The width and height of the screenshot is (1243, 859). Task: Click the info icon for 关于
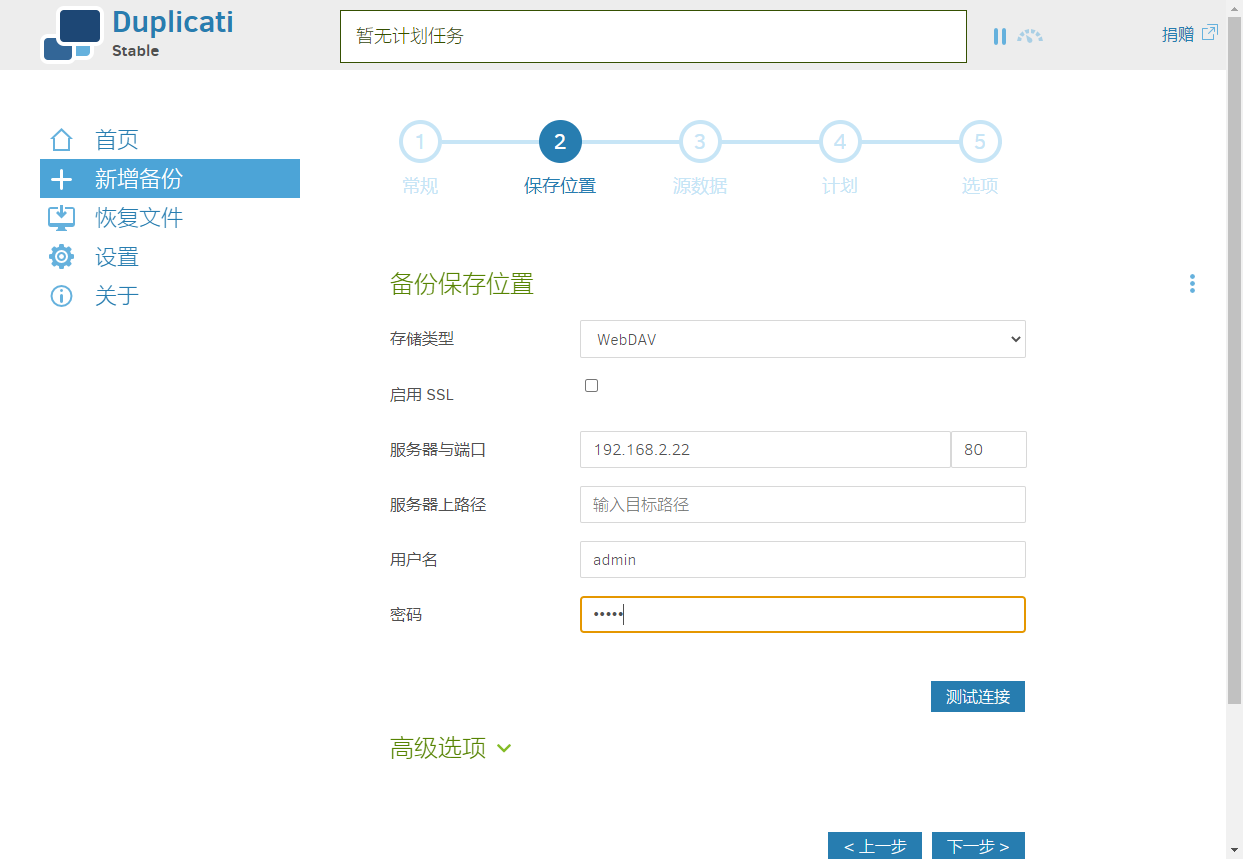click(62, 296)
